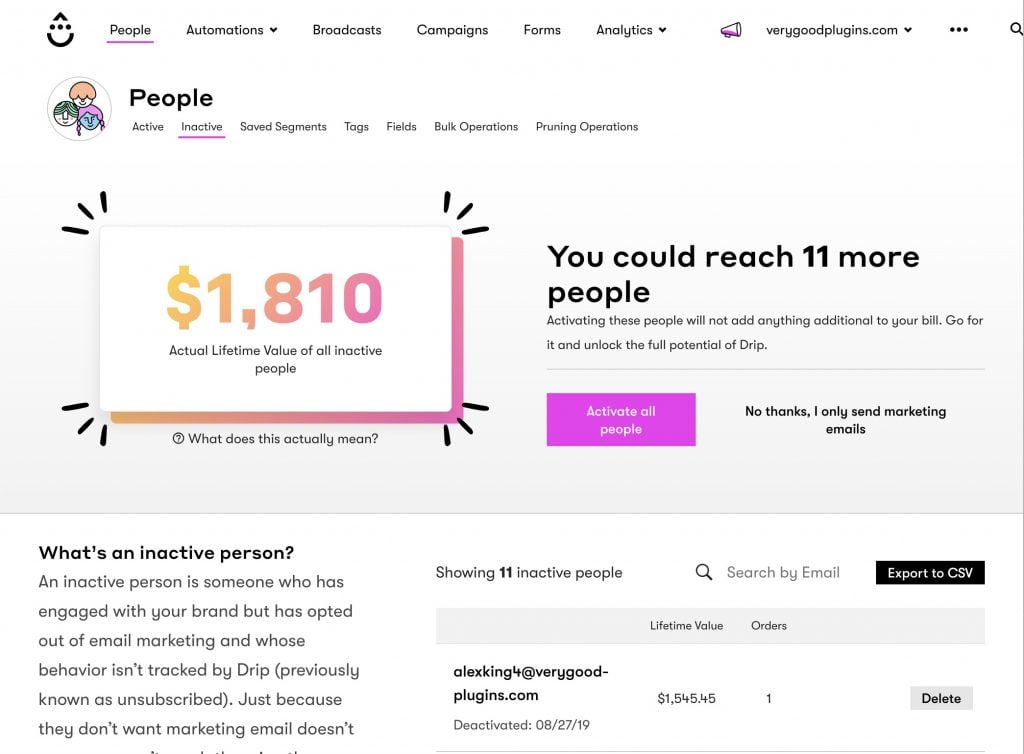Expand the Analytics dropdown menu
This screenshot has height=754, width=1024.
click(x=631, y=30)
